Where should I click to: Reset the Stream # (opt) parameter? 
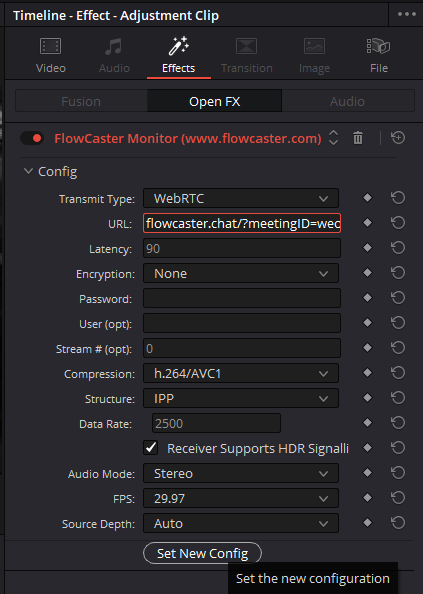point(398,348)
